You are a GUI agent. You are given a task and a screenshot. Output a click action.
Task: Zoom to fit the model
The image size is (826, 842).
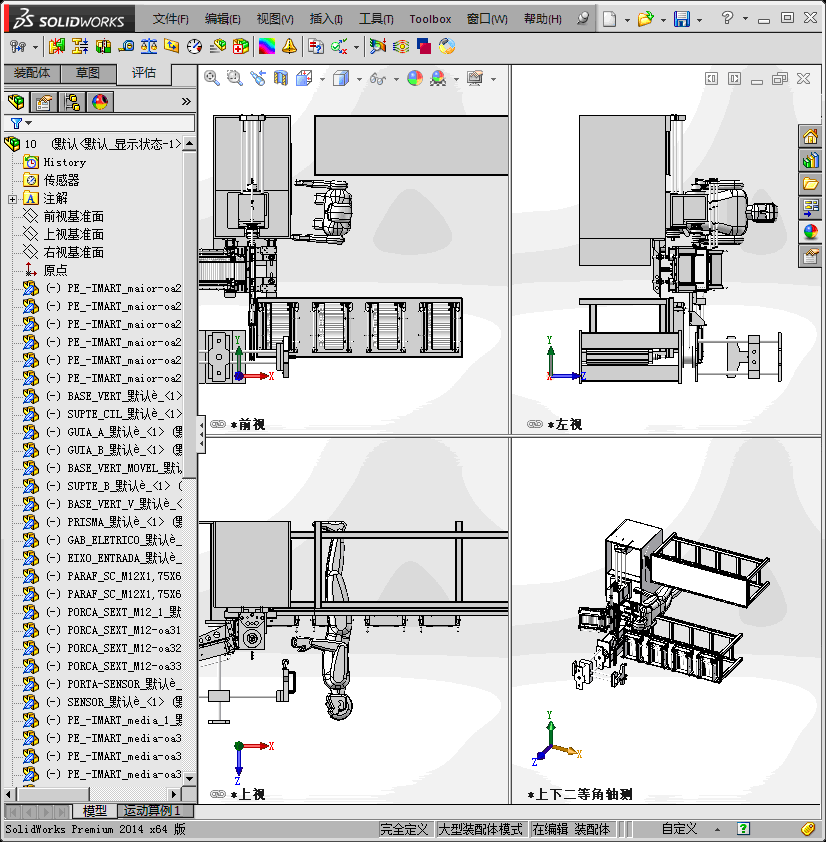point(212,78)
